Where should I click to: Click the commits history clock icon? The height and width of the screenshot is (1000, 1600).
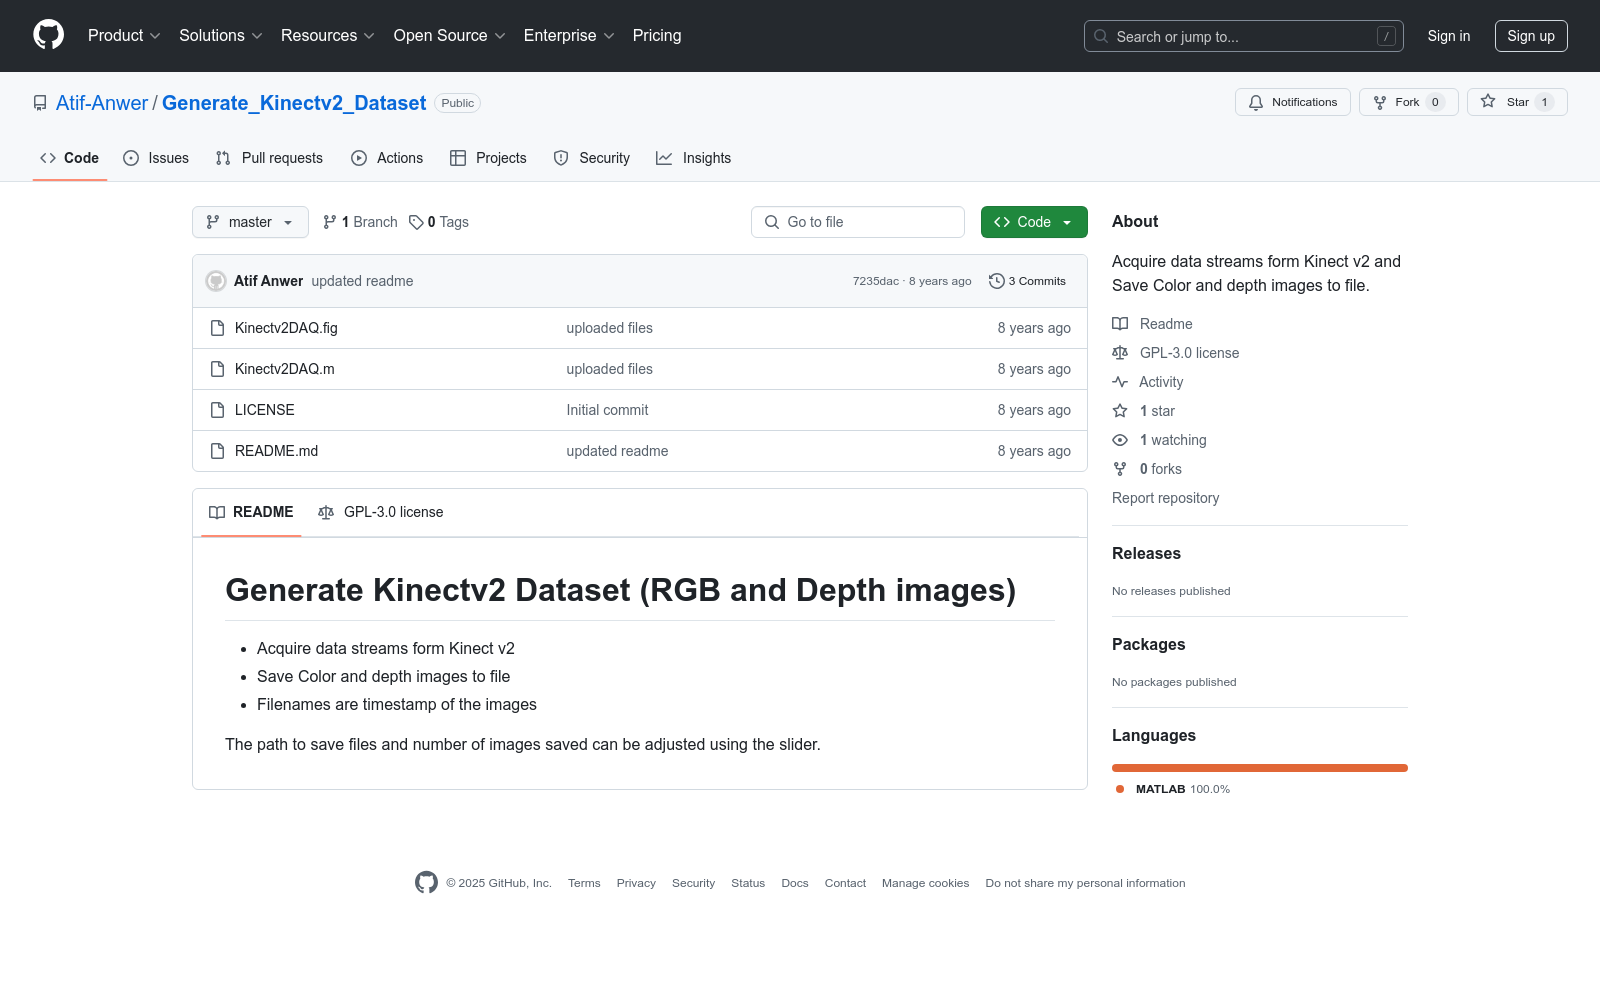click(x=996, y=281)
